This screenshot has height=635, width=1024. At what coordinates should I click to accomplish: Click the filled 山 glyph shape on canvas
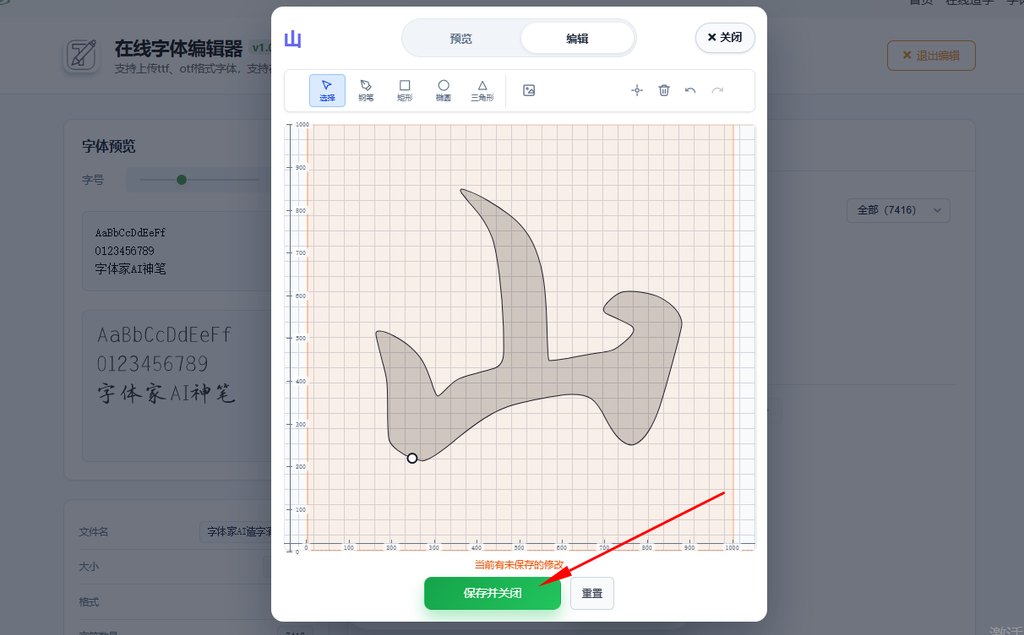[560, 380]
